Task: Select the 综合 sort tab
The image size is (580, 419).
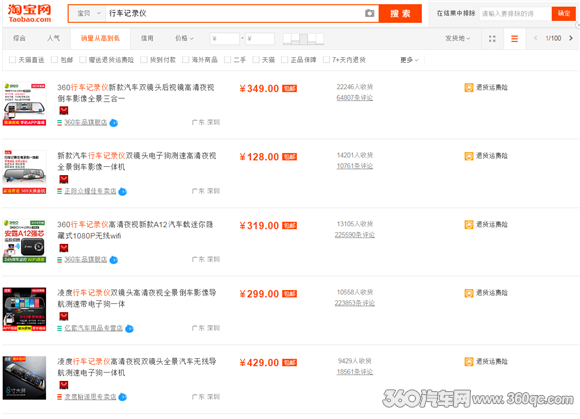Action: [19, 38]
